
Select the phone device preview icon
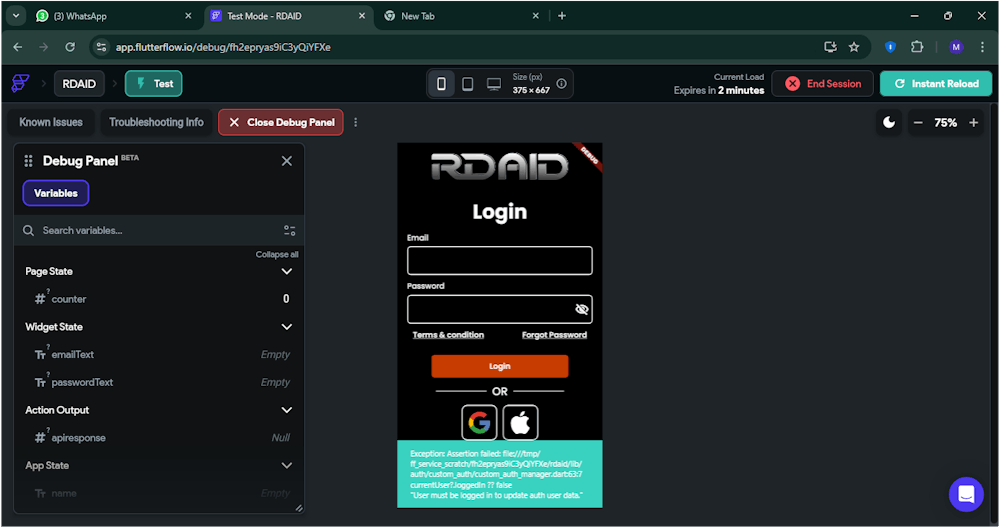[441, 84]
